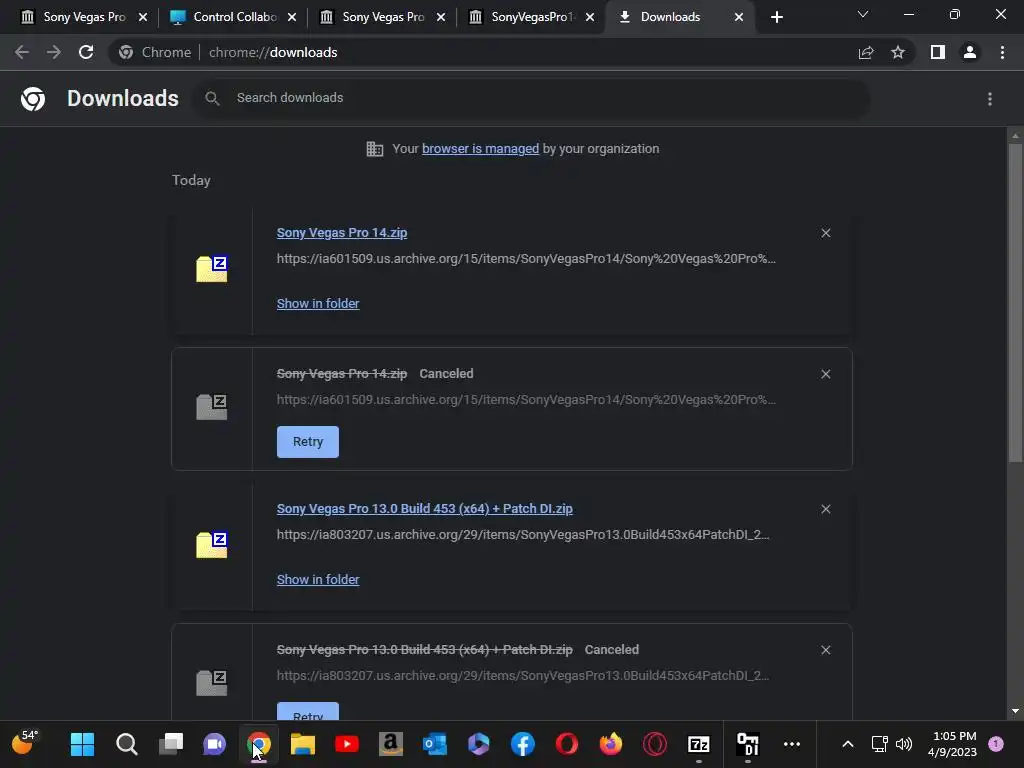1024x768 pixels.
Task: Open the volume control in system tray
Action: coord(904,744)
